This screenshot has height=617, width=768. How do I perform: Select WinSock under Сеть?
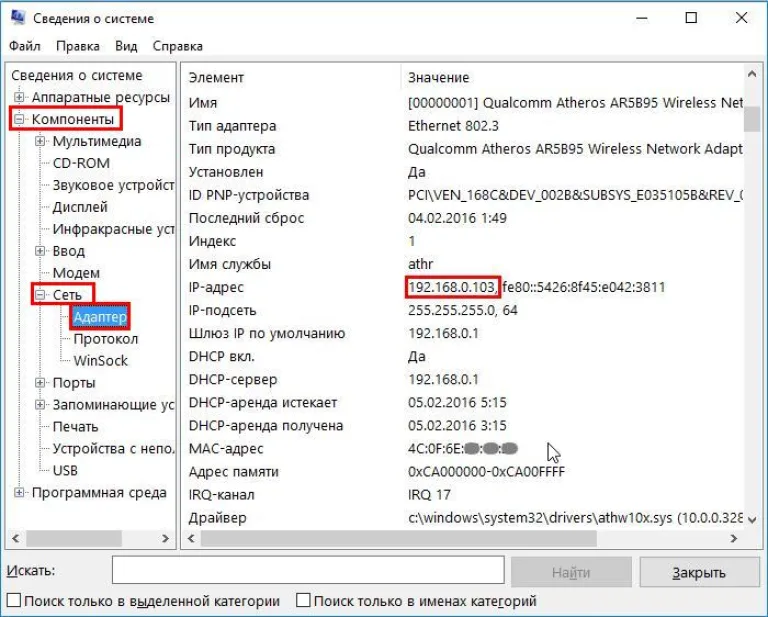100,361
